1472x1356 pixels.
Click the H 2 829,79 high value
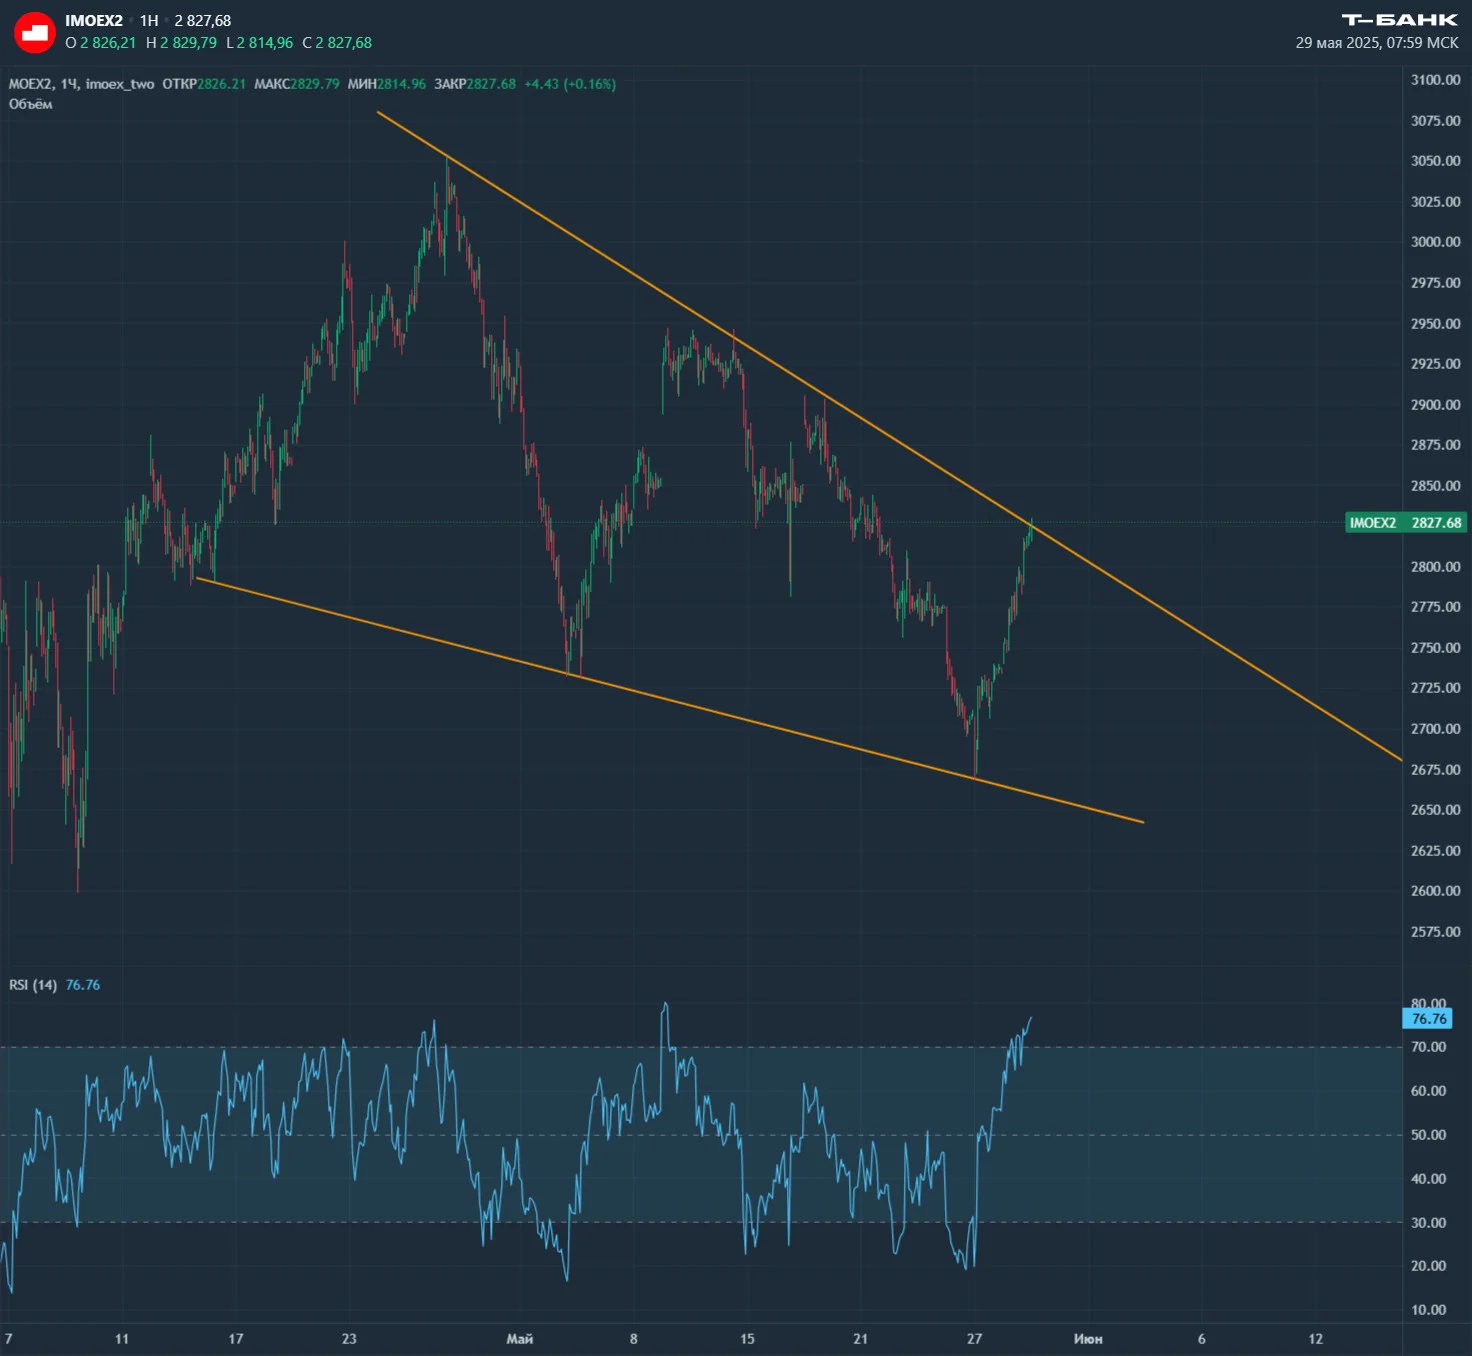pyautogui.click(x=181, y=43)
